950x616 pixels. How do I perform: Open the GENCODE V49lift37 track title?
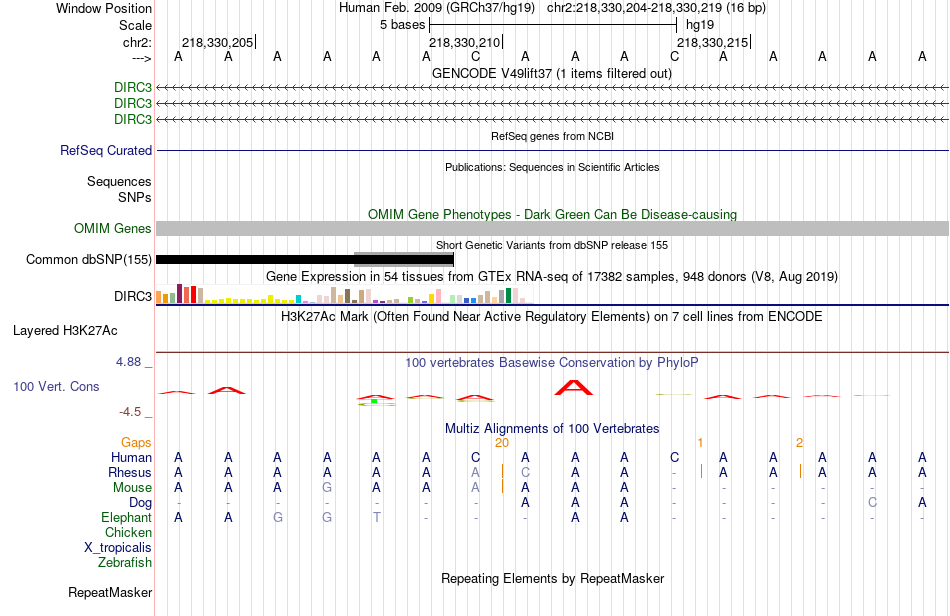(552, 73)
